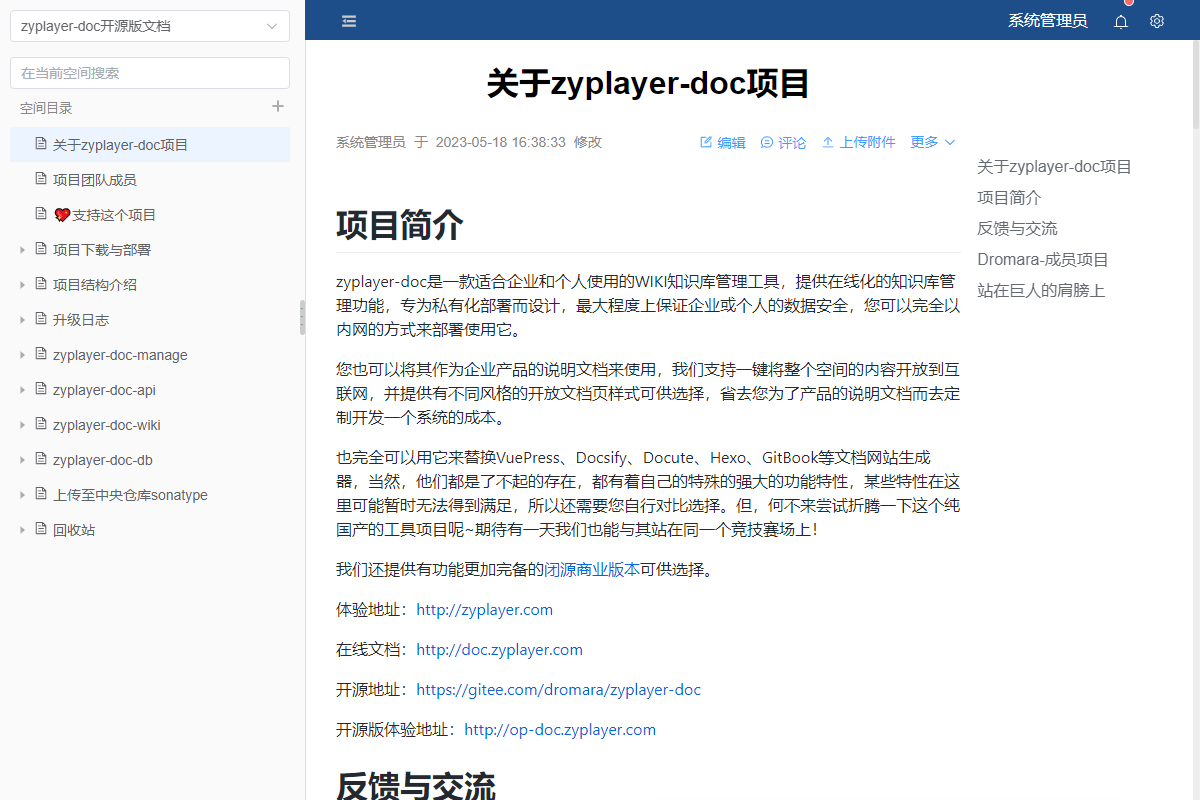
Task: Expand the 回收站 tree node
Action: [23, 530]
